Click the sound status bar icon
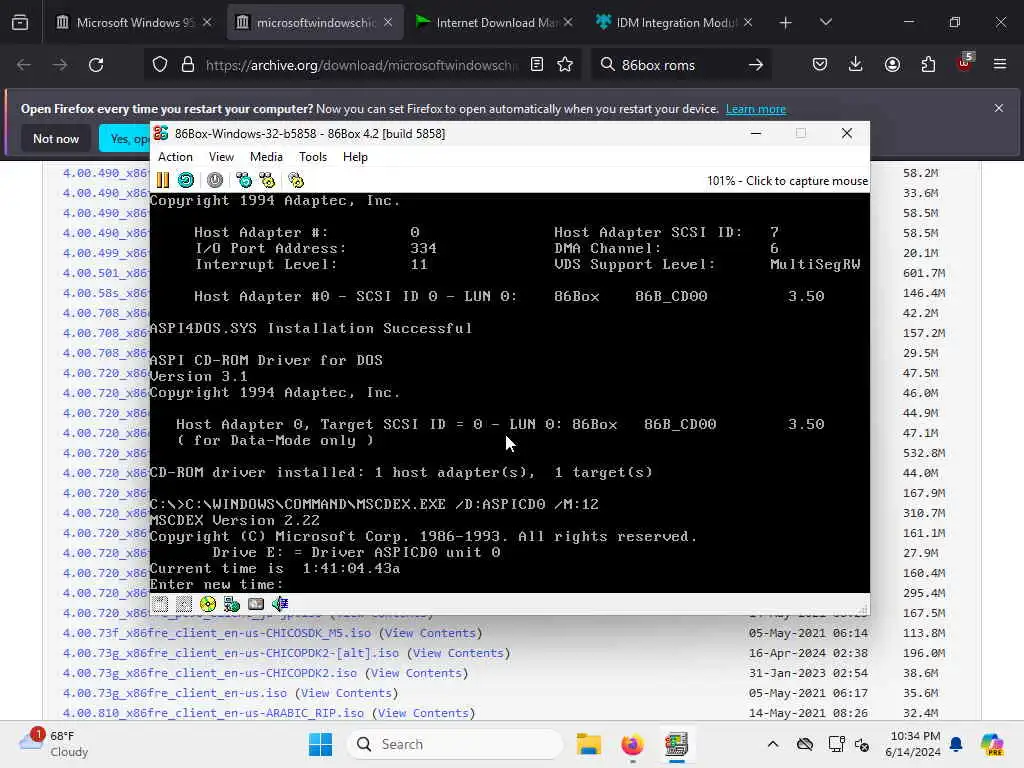 pos(280,604)
